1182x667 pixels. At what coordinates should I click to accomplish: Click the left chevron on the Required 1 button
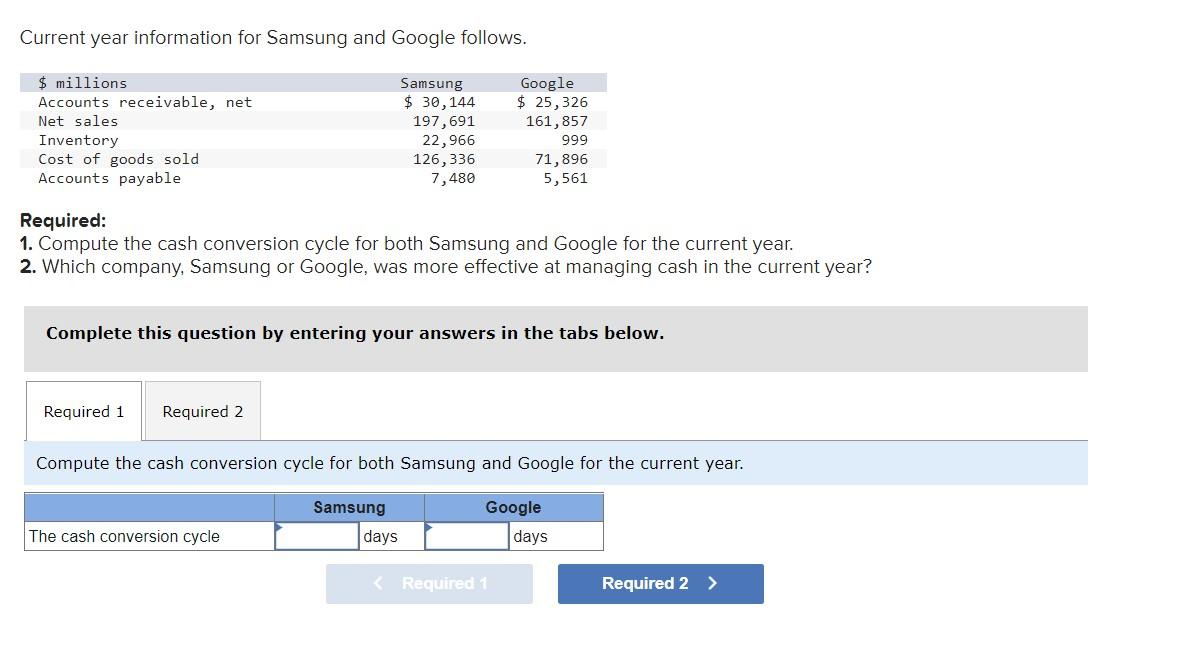(378, 583)
